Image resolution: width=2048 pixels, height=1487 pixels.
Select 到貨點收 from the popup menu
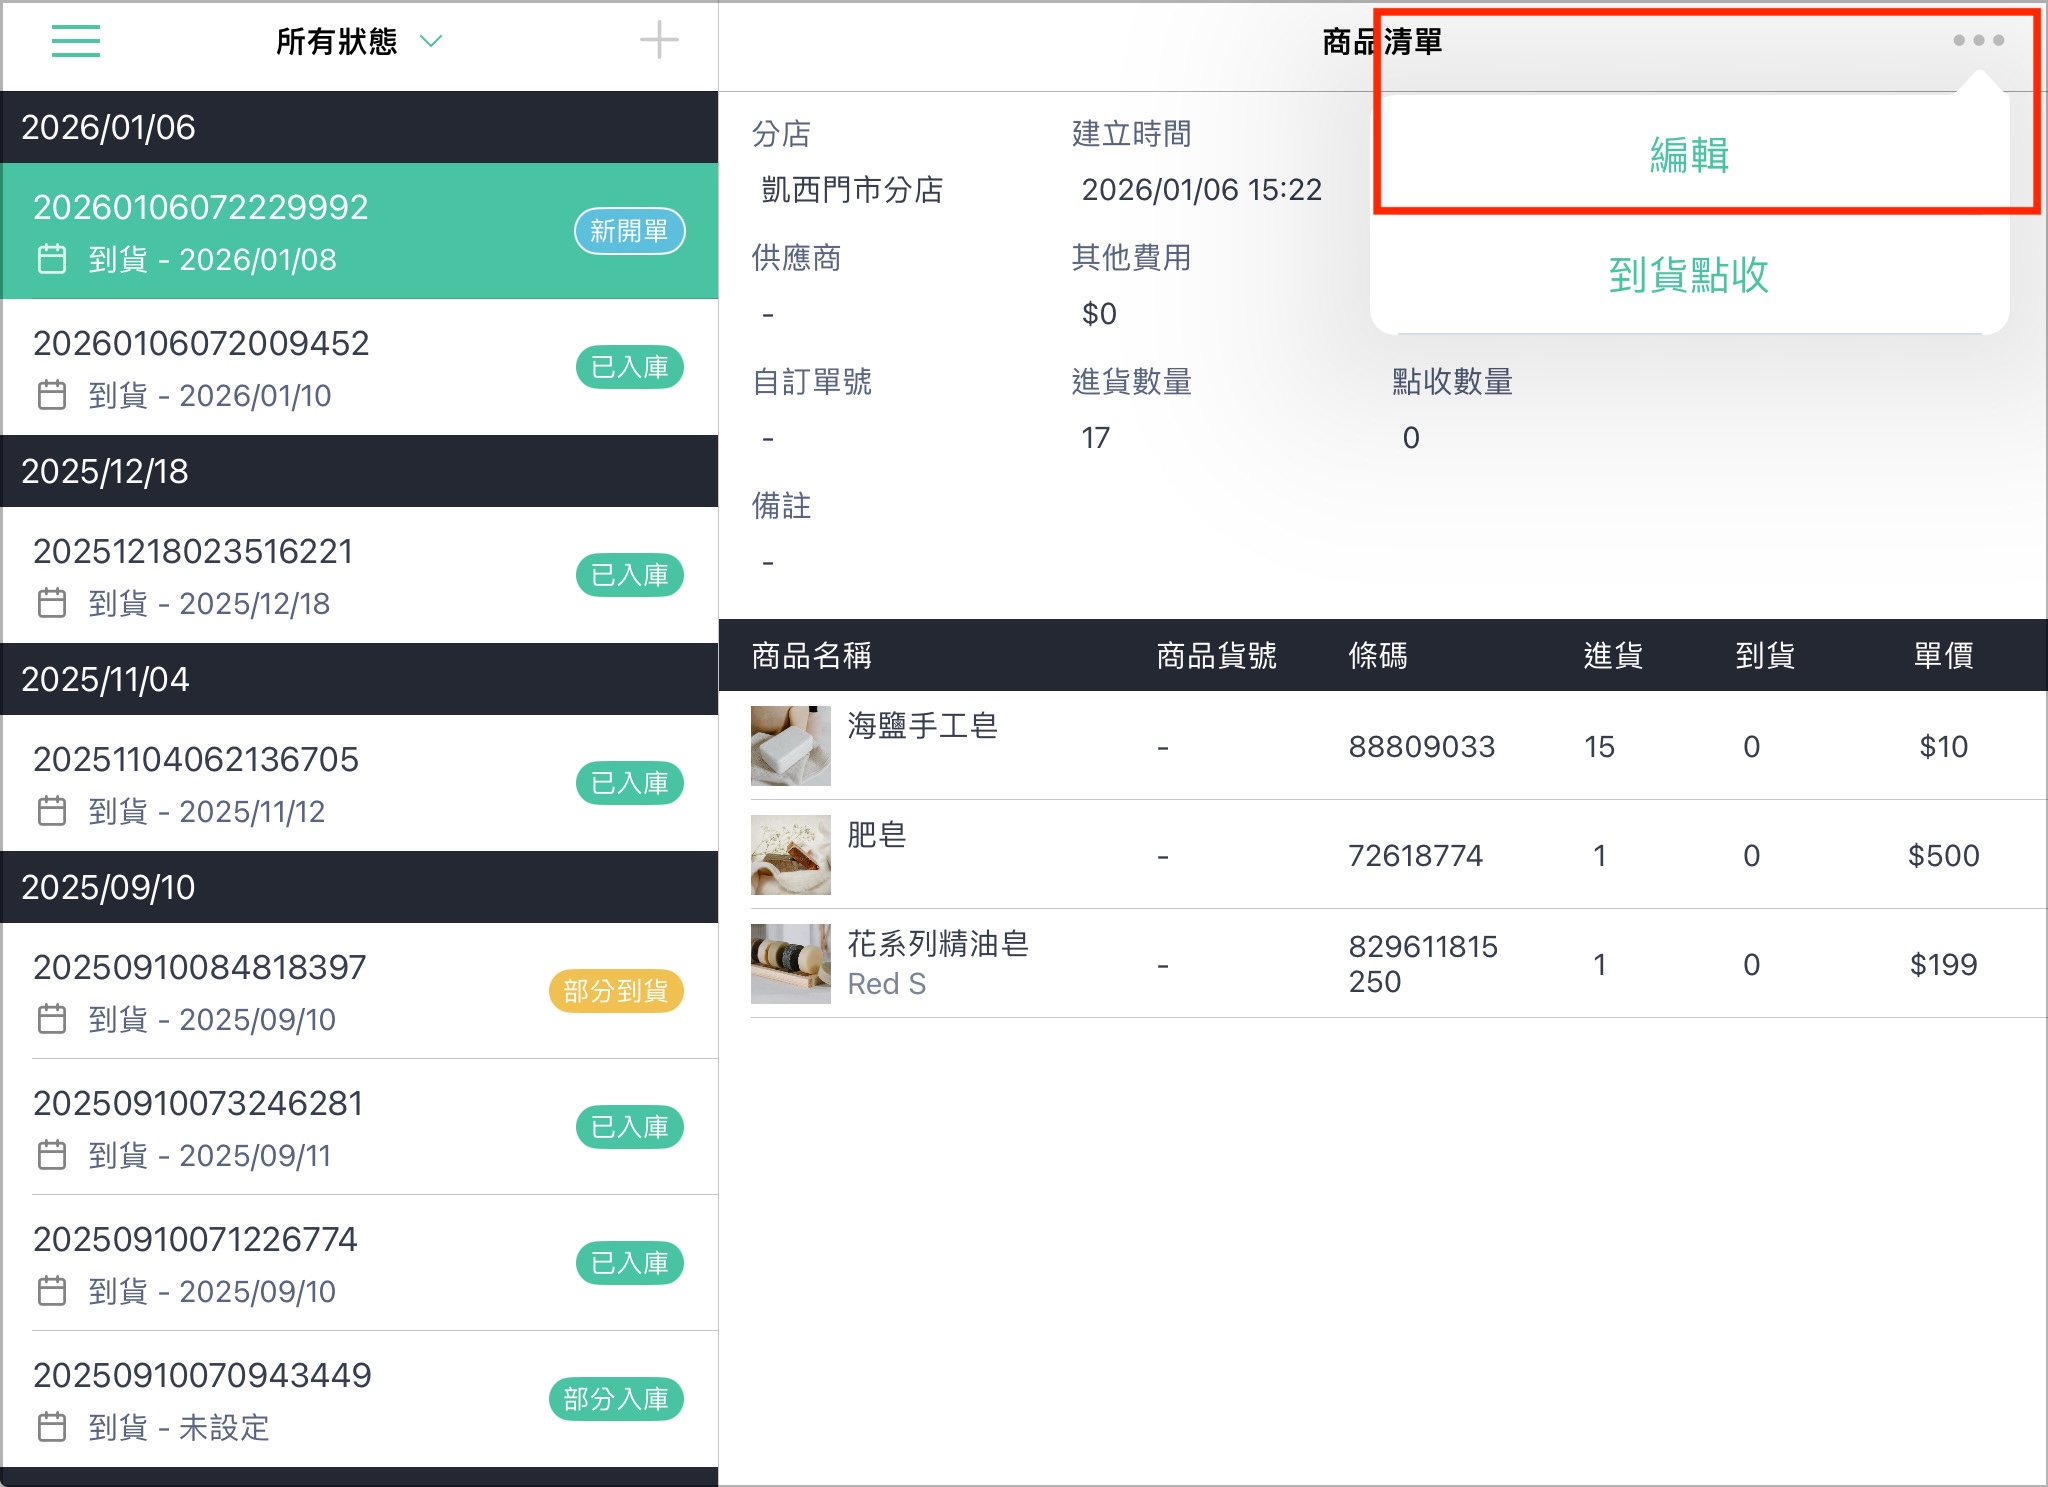(x=1689, y=274)
